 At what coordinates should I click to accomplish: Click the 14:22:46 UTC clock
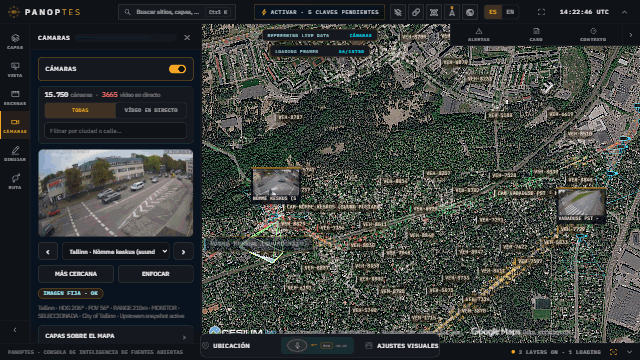(584, 12)
